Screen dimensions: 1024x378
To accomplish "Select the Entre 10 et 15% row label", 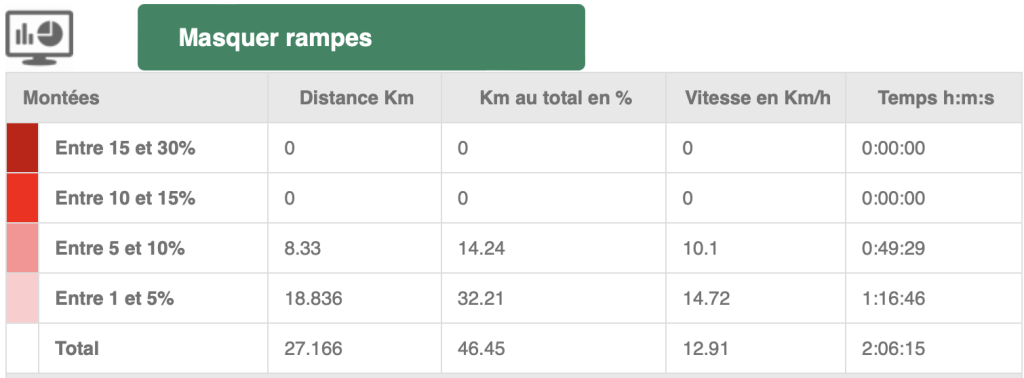I will 125,198.
